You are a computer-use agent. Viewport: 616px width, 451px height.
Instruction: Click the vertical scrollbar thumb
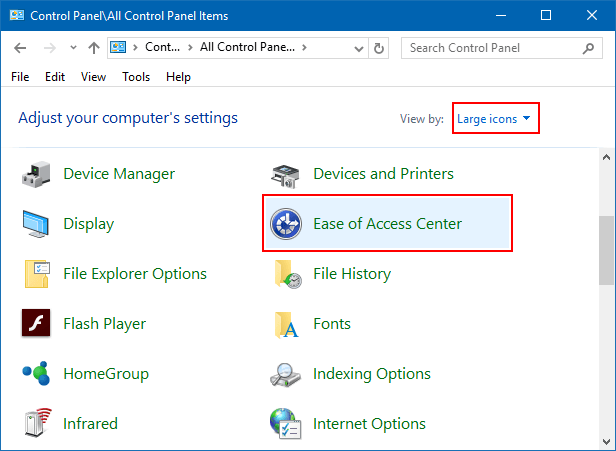(x=606, y=250)
